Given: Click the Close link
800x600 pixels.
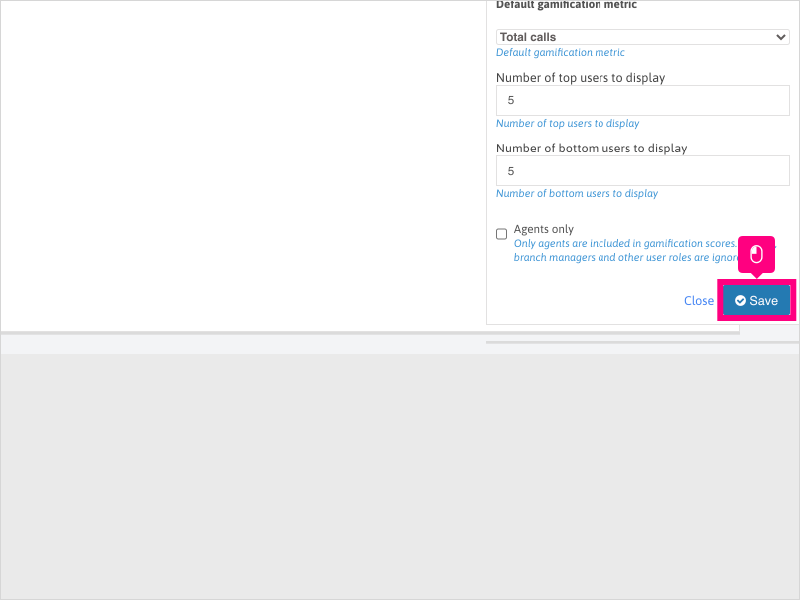Looking at the screenshot, I should [698, 301].
